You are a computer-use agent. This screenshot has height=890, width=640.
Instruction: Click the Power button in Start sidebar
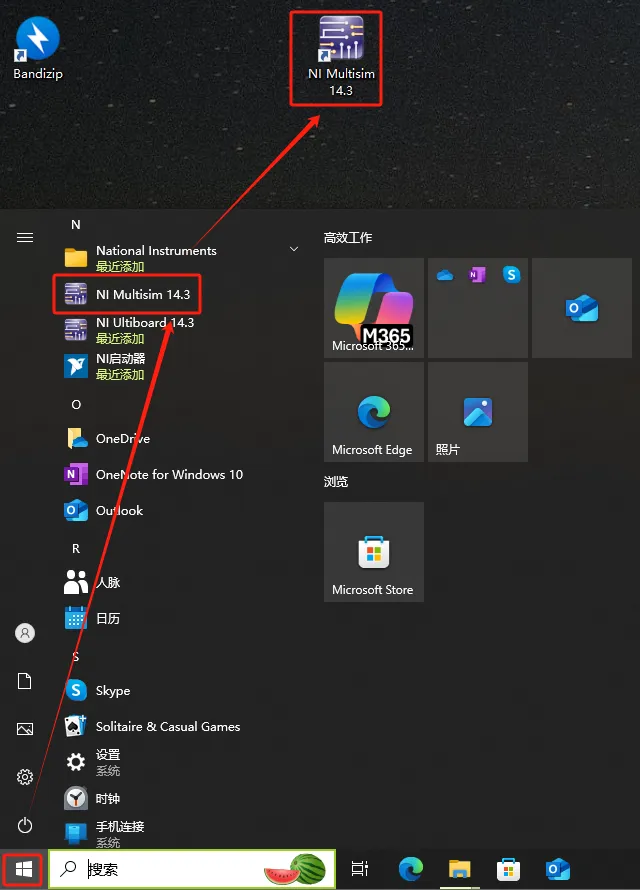[25, 825]
